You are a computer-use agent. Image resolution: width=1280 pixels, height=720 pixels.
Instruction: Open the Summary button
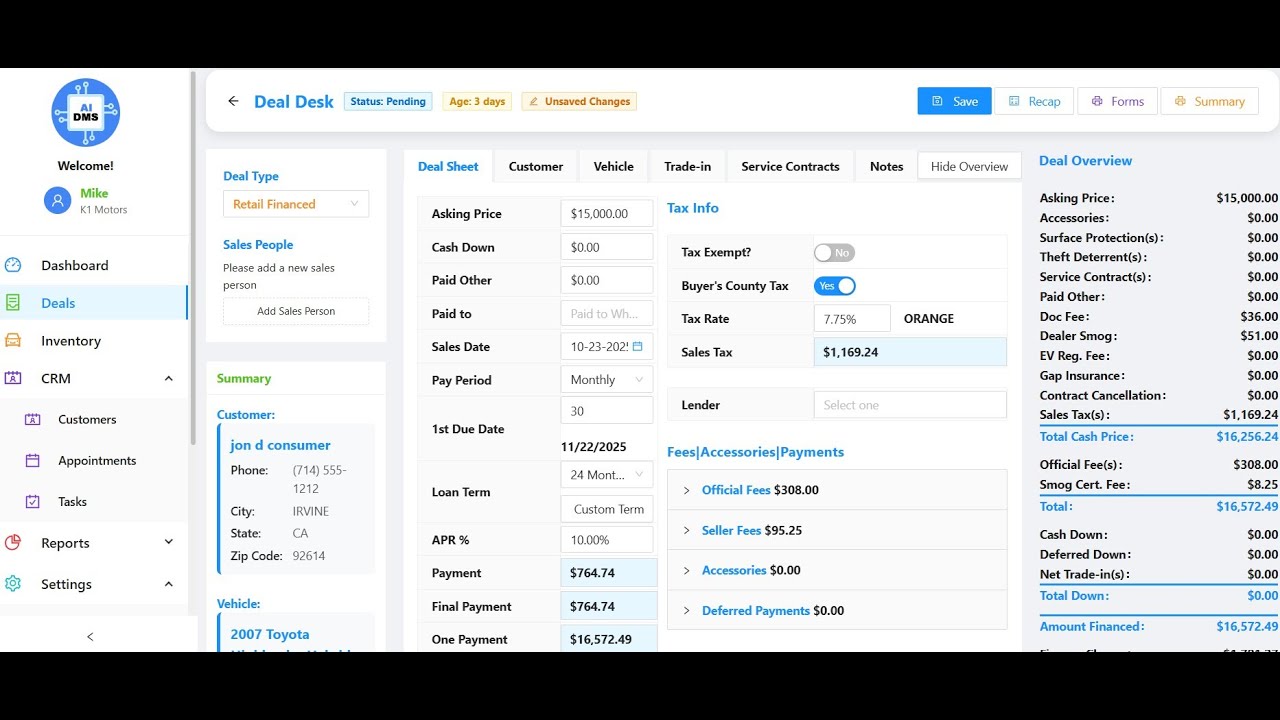(x=1209, y=101)
